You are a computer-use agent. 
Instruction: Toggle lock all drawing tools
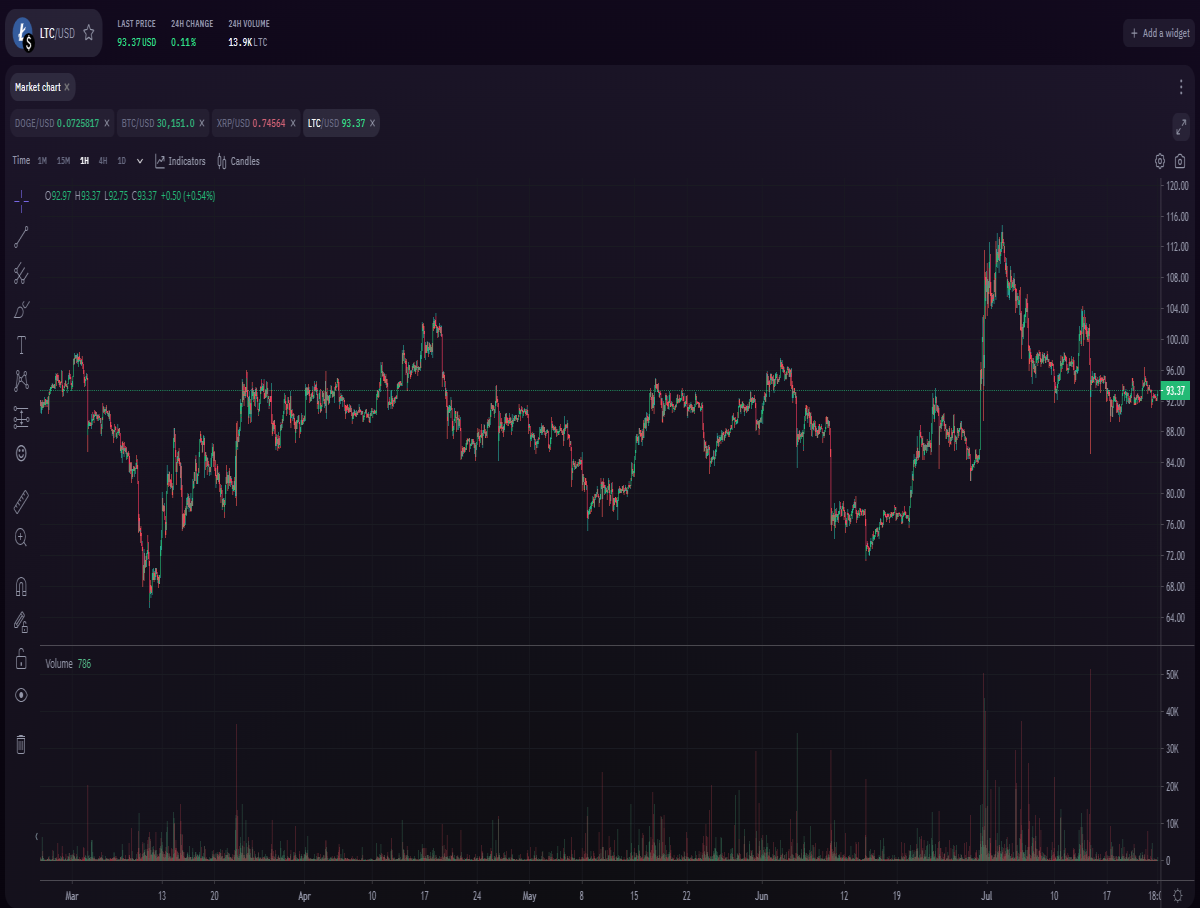21,658
